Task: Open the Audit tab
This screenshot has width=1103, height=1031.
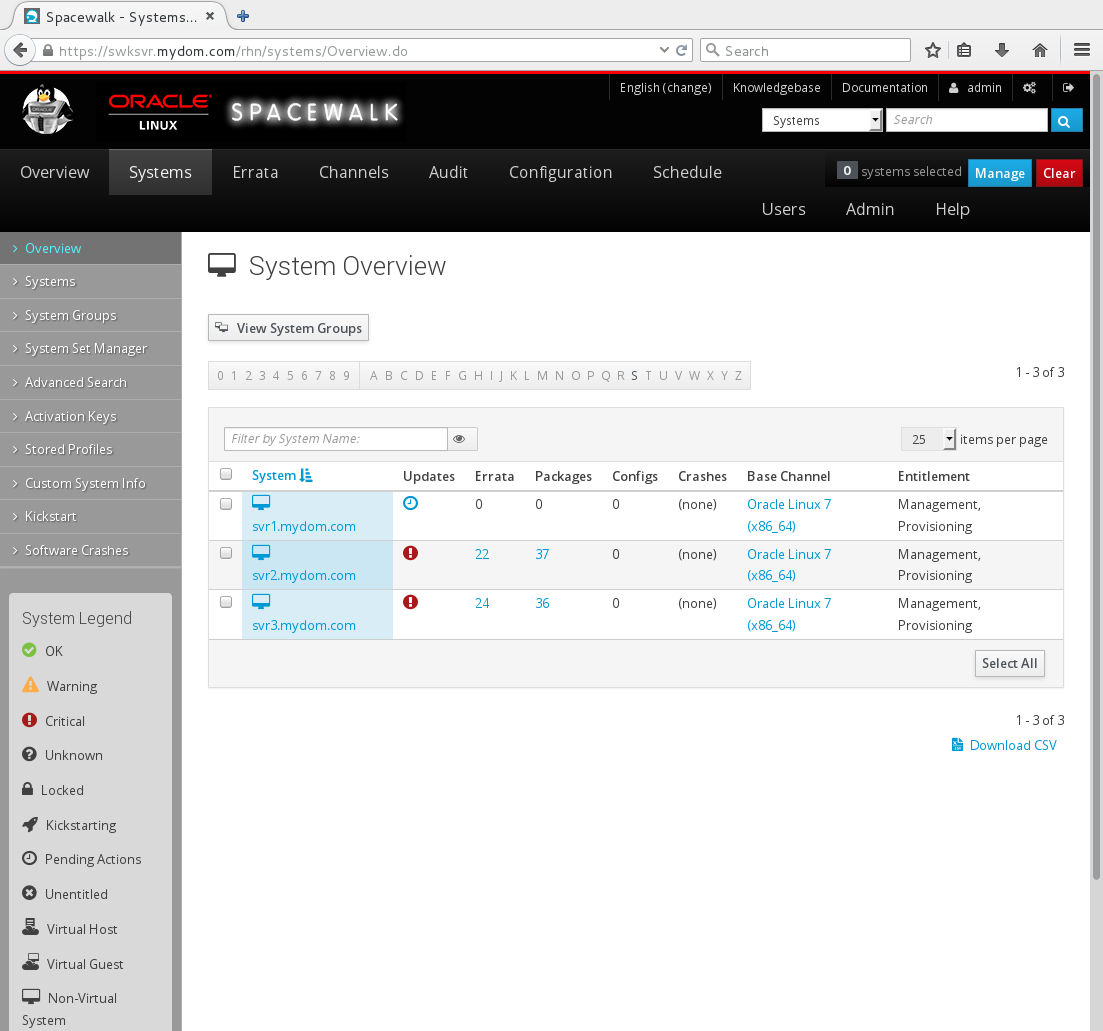Action: [448, 172]
